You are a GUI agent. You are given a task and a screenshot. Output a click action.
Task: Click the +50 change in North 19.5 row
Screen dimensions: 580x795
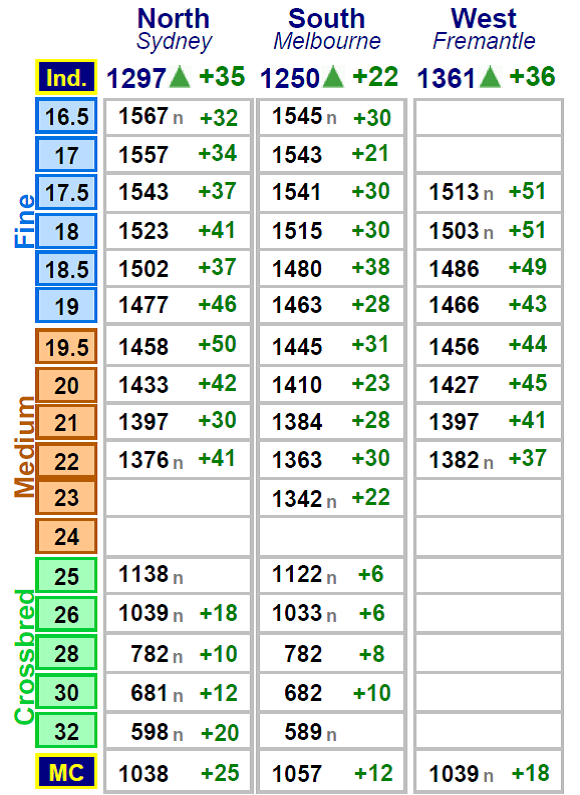217,344
